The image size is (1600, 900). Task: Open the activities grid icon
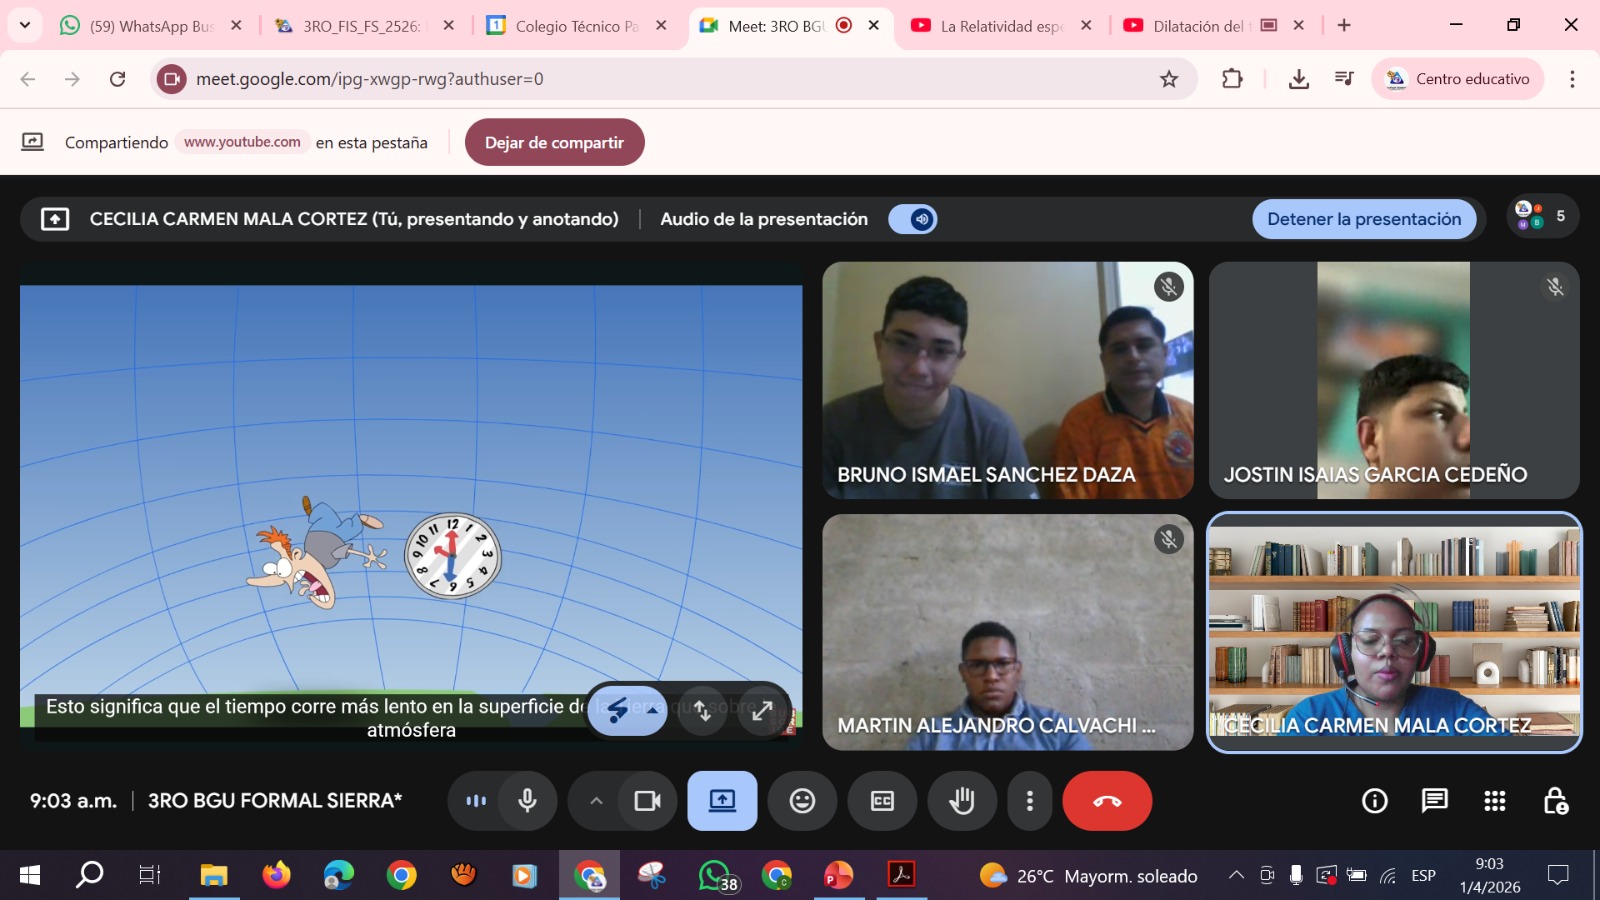1494,801
